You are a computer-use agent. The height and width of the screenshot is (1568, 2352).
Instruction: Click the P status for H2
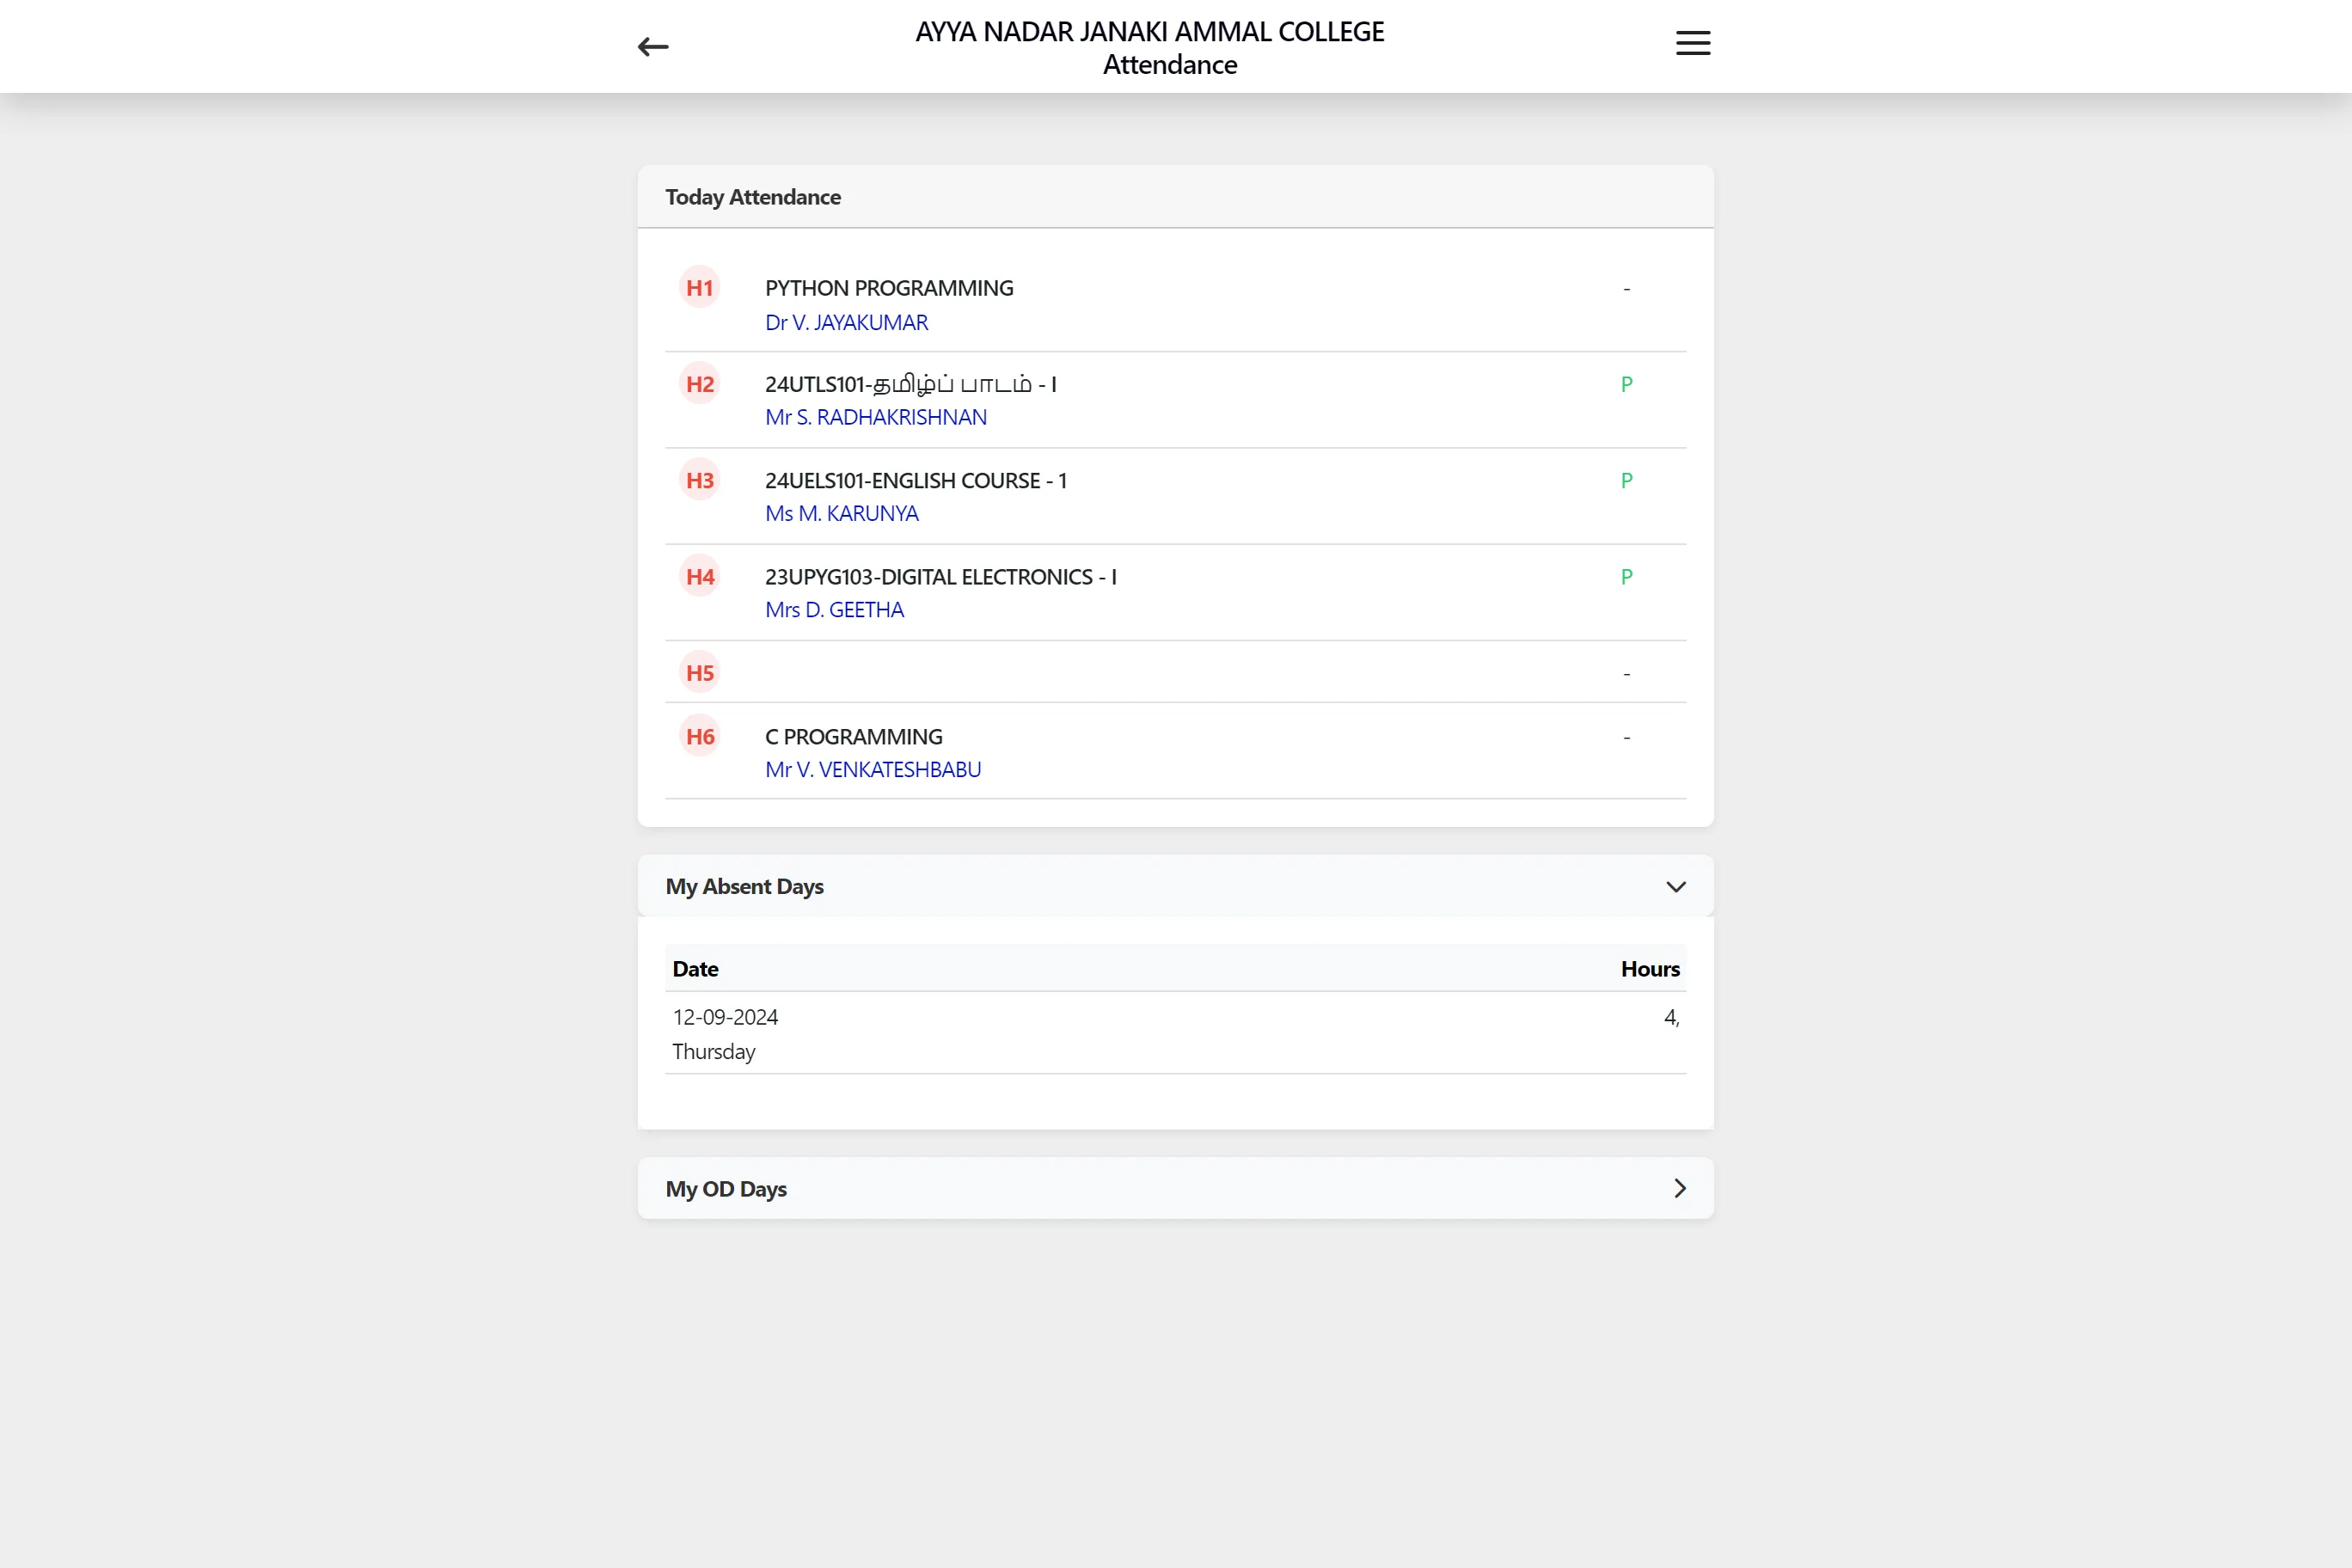(x=1627, y=384)
